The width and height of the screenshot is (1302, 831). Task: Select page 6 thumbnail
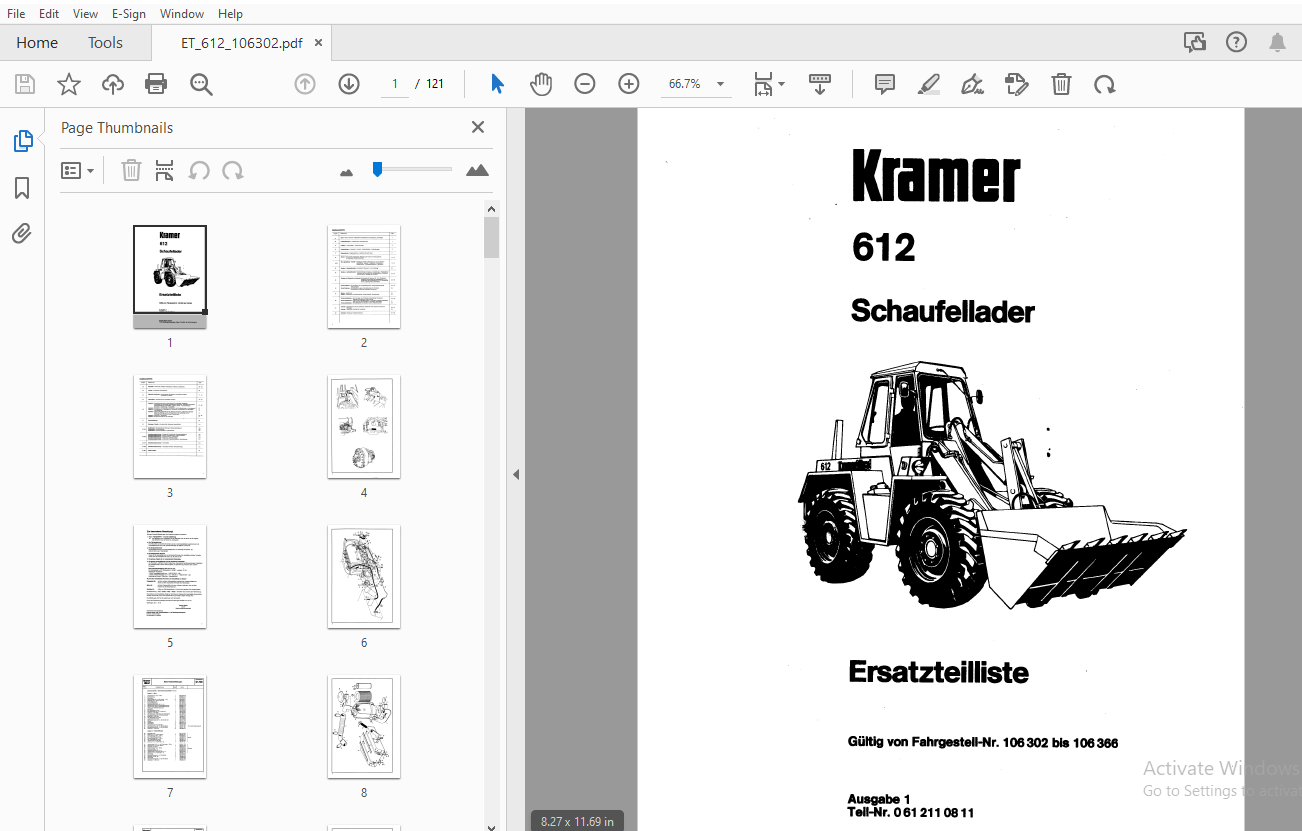coord(364,576)
